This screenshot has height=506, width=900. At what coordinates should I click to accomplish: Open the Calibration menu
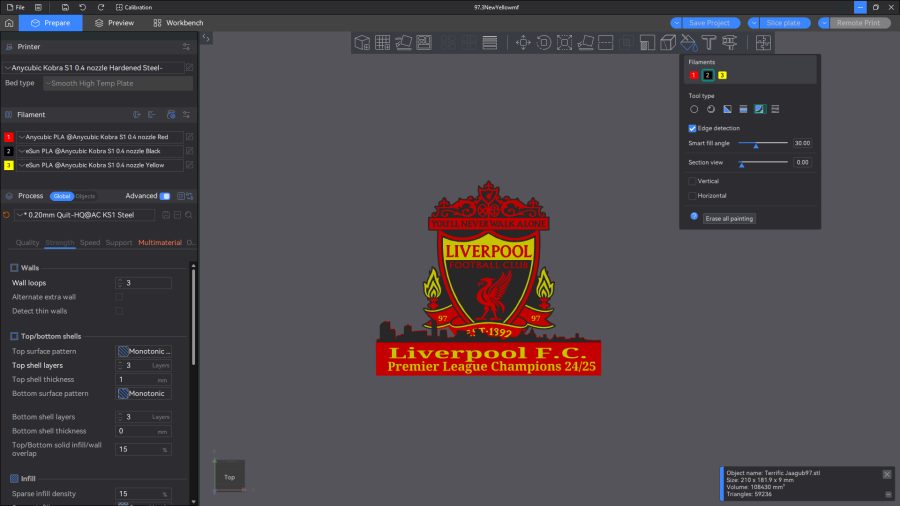134,7
